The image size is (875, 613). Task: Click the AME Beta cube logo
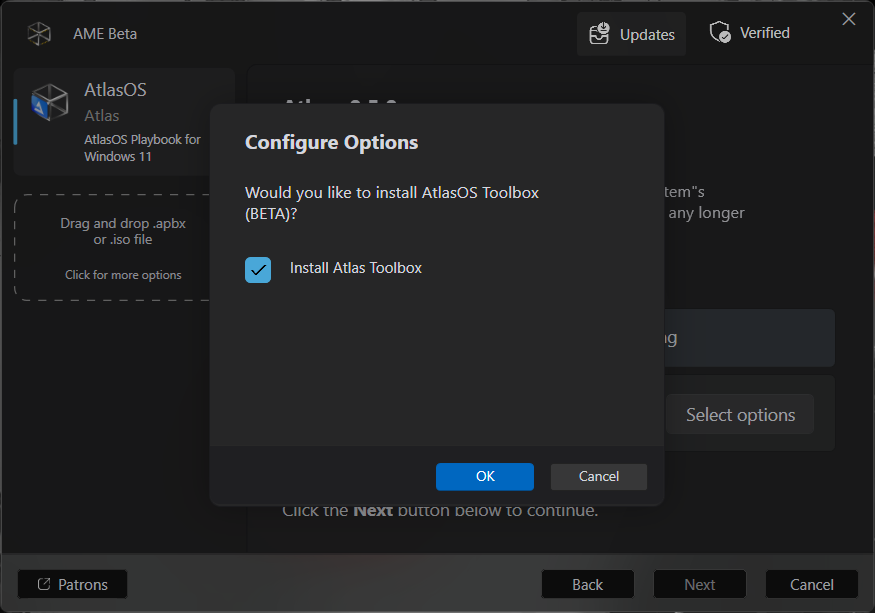[x=39, y=34]
